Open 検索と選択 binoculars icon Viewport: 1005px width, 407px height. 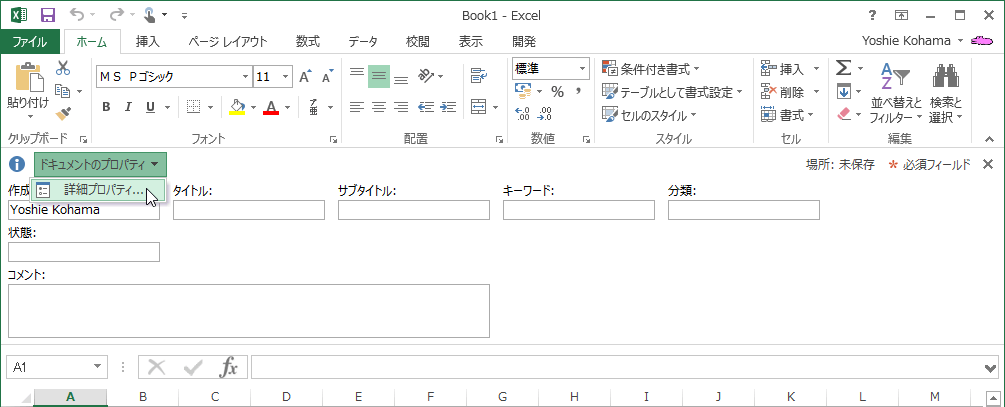pos(945,79)
